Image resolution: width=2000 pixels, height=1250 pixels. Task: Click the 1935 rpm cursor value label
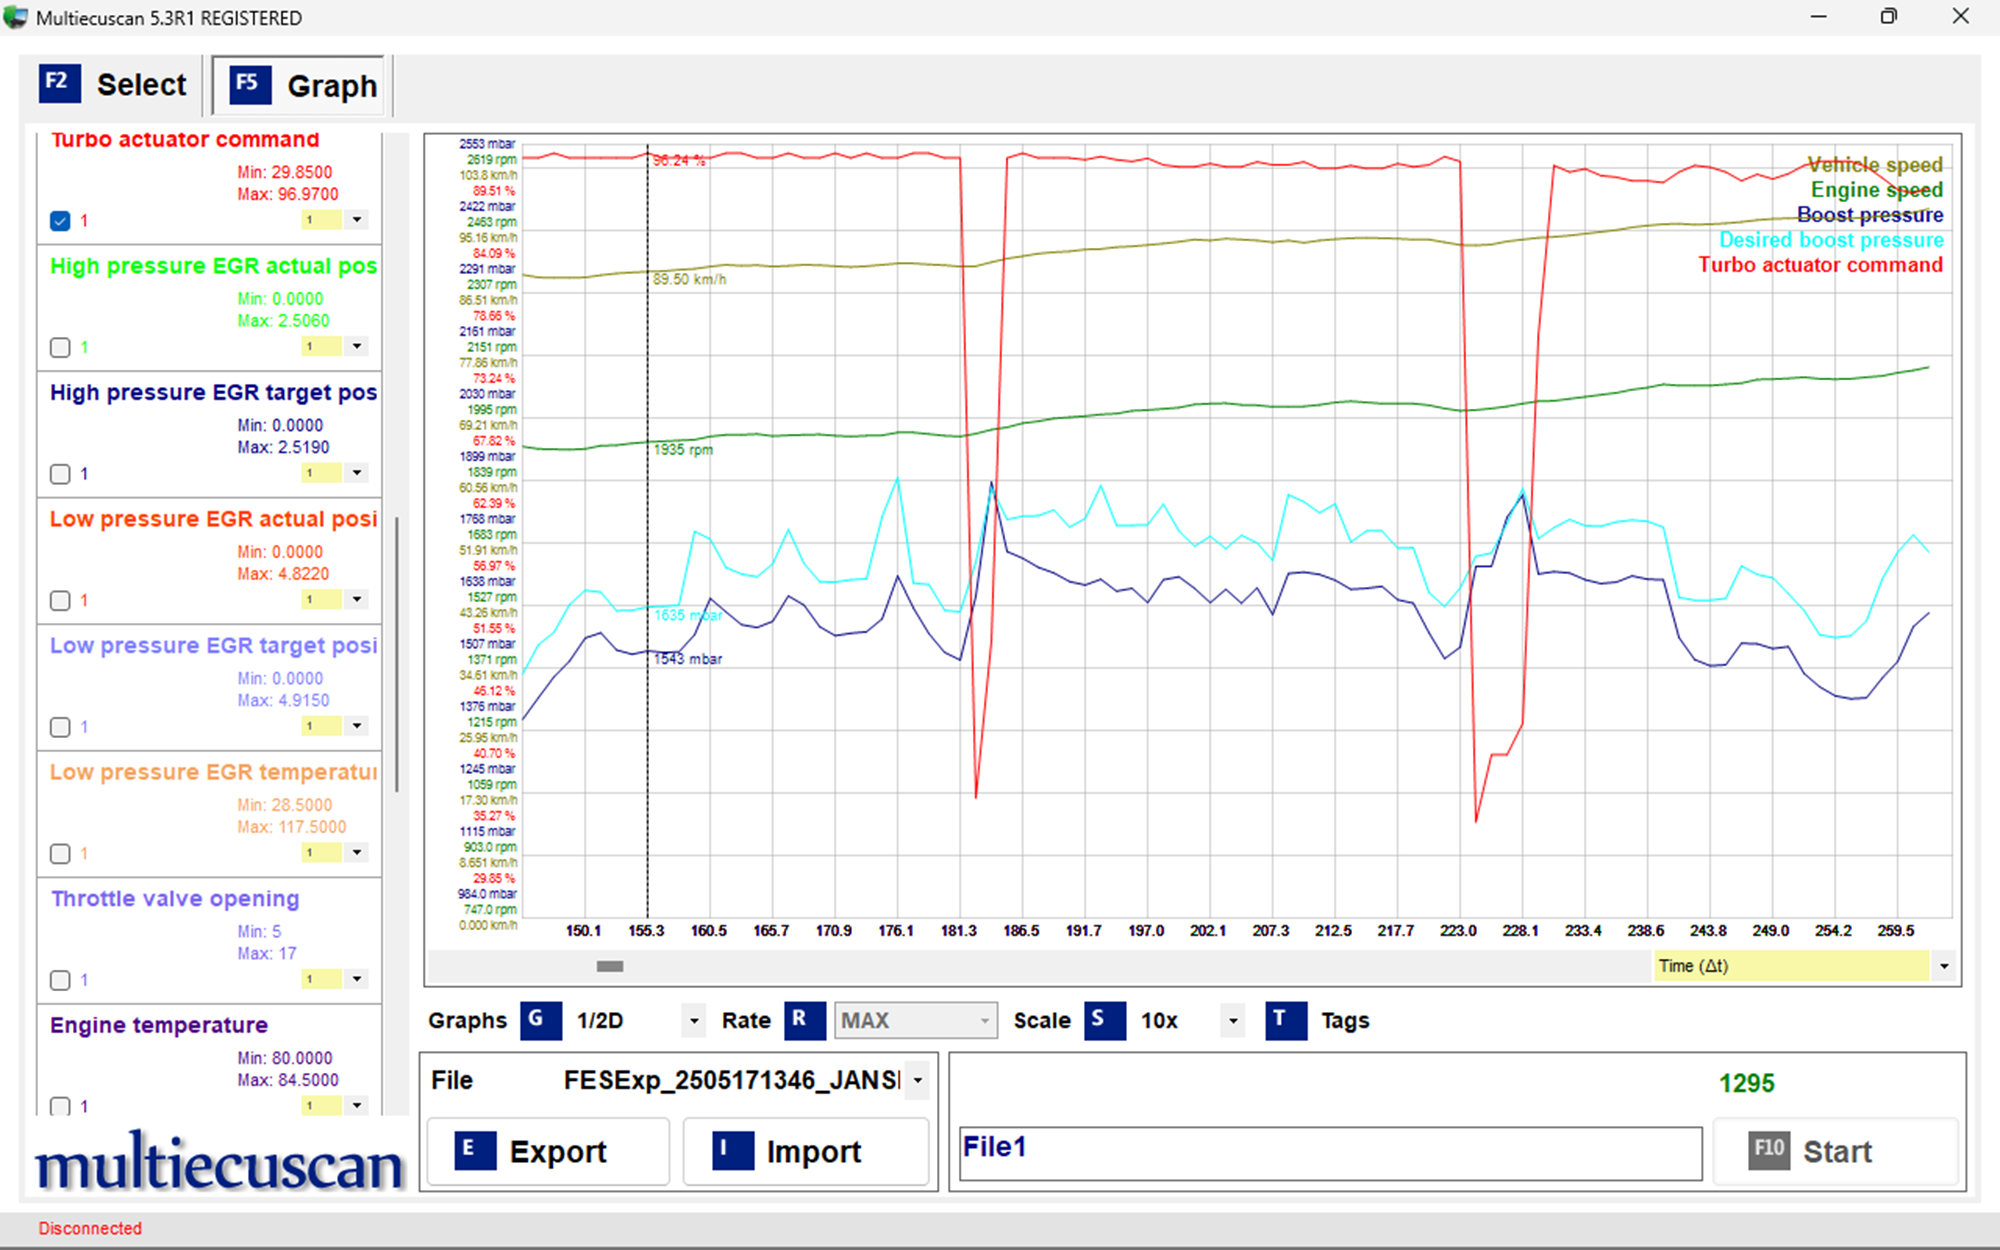point(683,450)
